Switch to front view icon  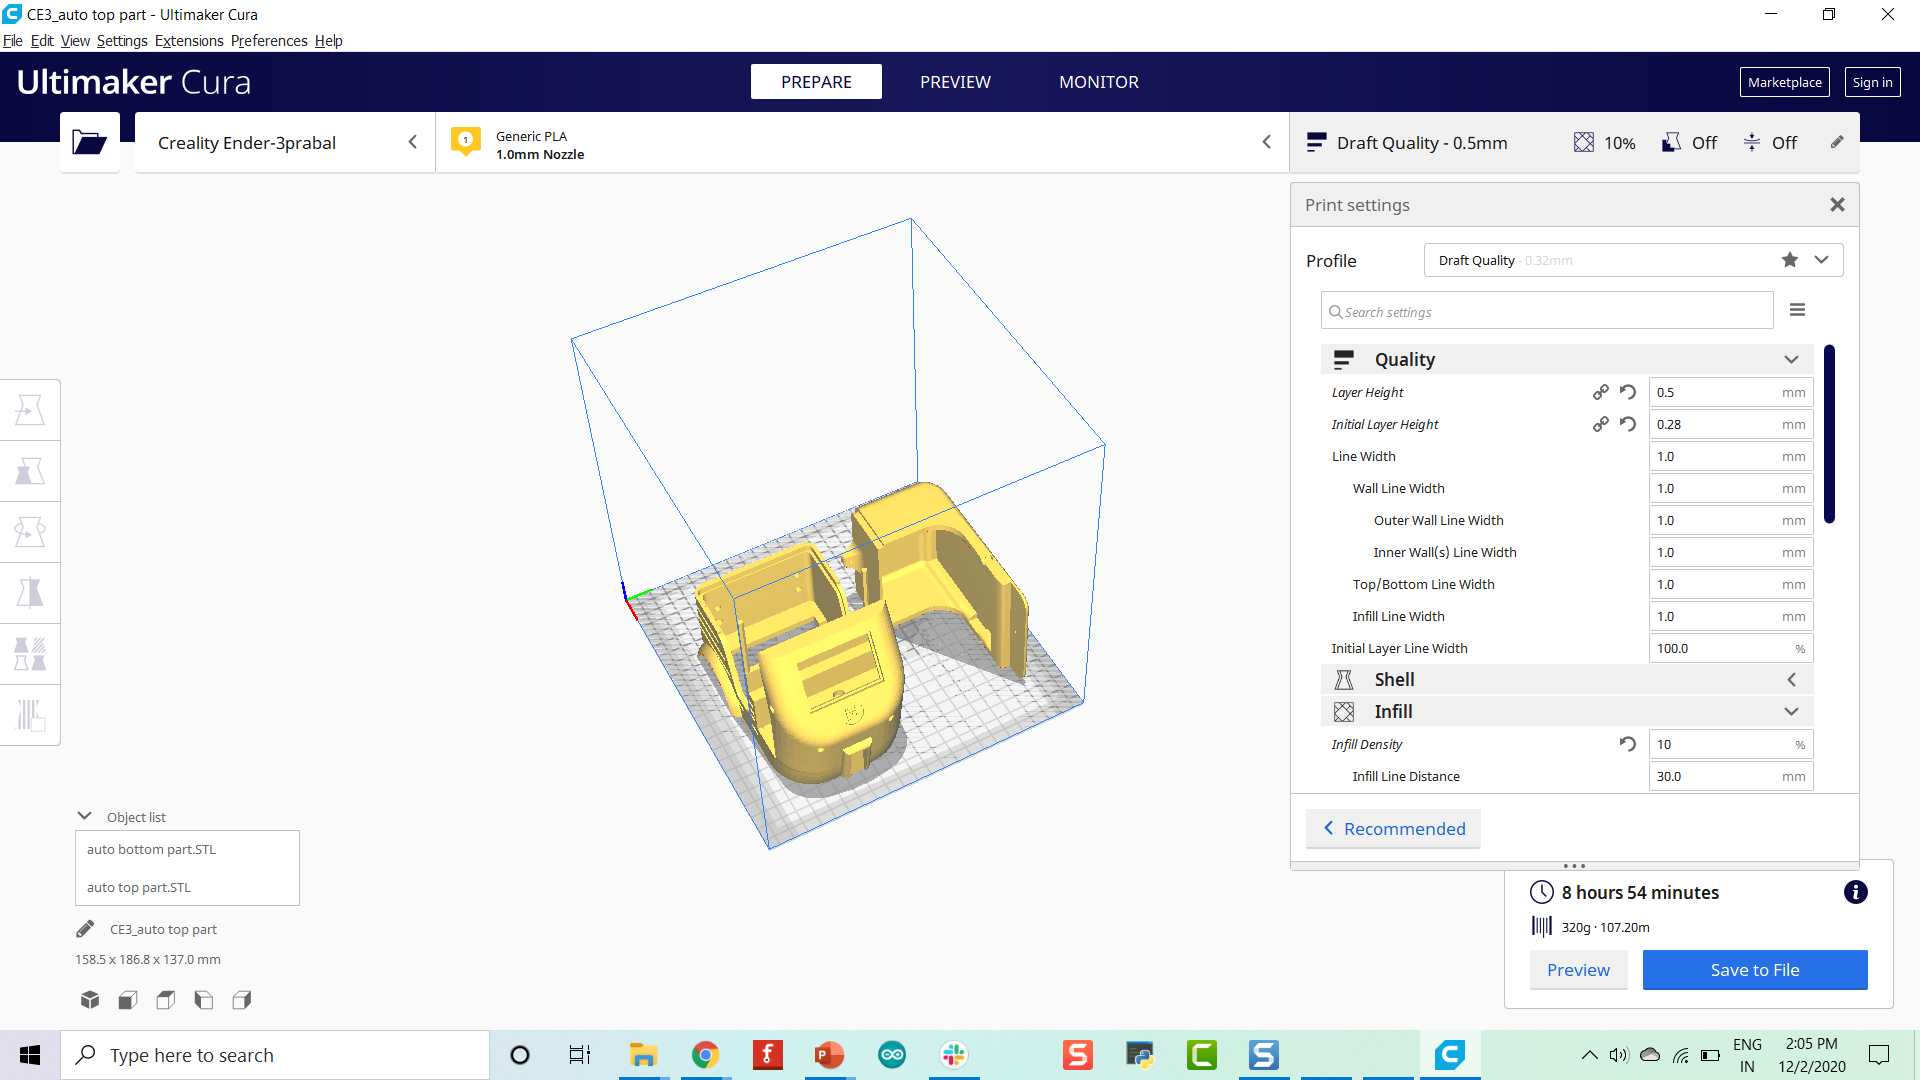tap(128, 999)
